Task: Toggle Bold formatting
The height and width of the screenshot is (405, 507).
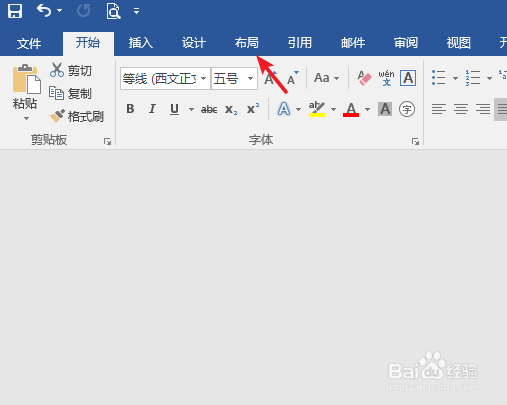Action: click(x=130, y=109)
